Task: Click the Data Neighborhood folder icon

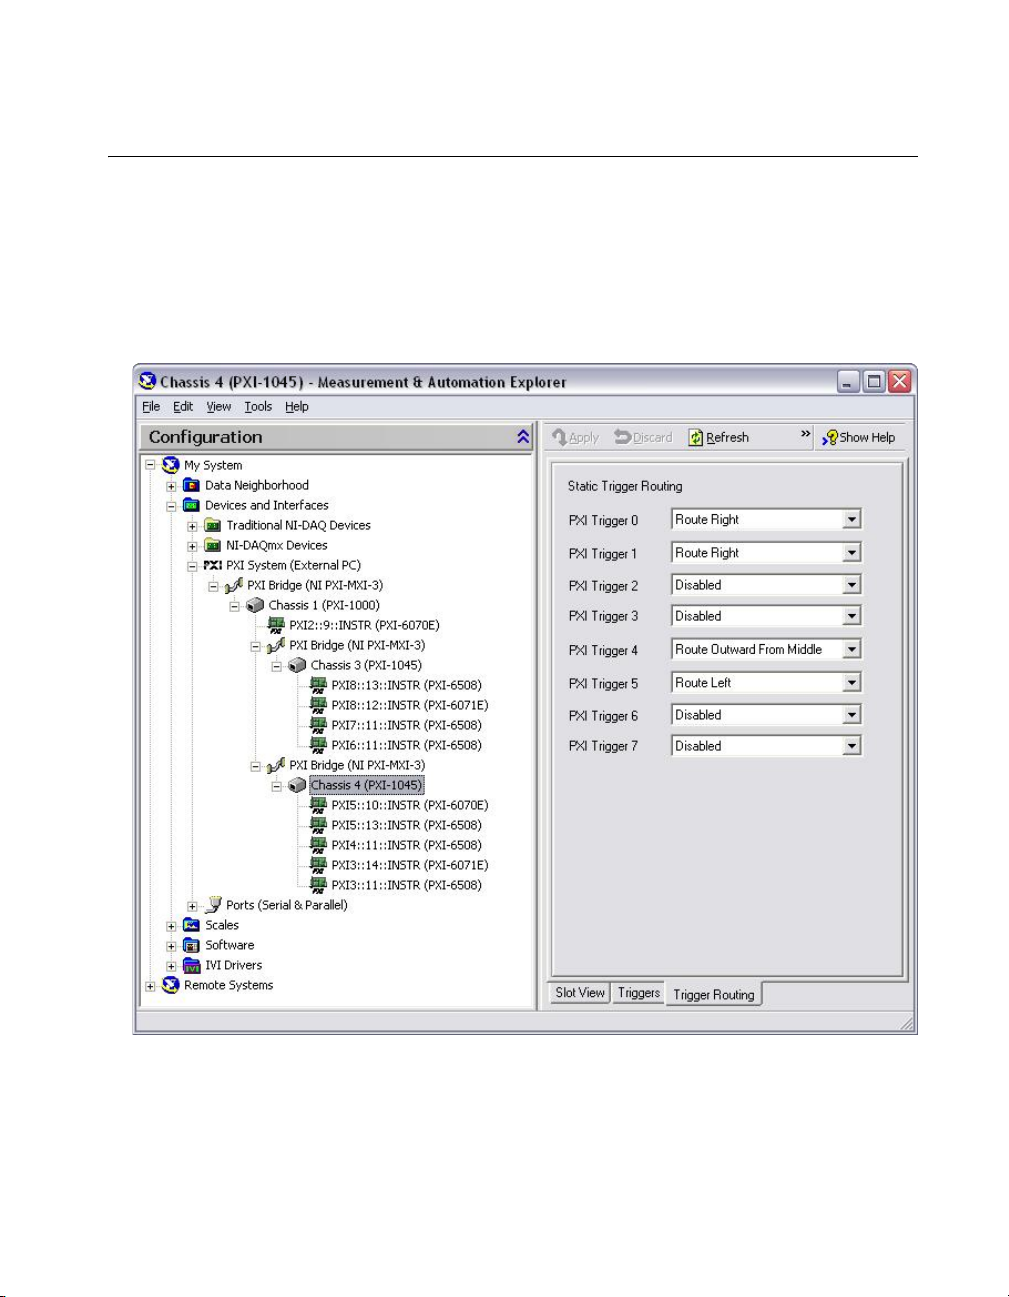Action: coord(191,486)
